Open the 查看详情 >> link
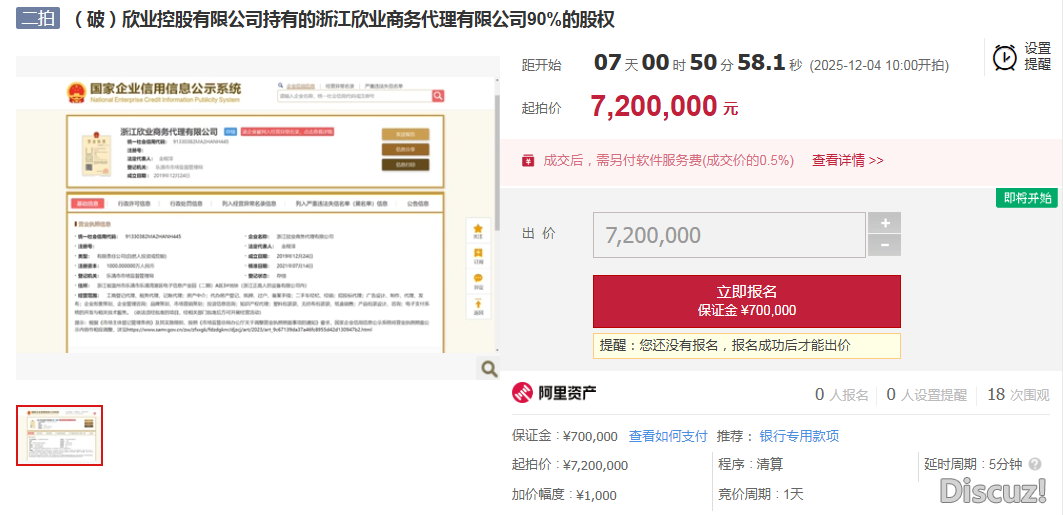1063x515 pixels. coord(847,160)
